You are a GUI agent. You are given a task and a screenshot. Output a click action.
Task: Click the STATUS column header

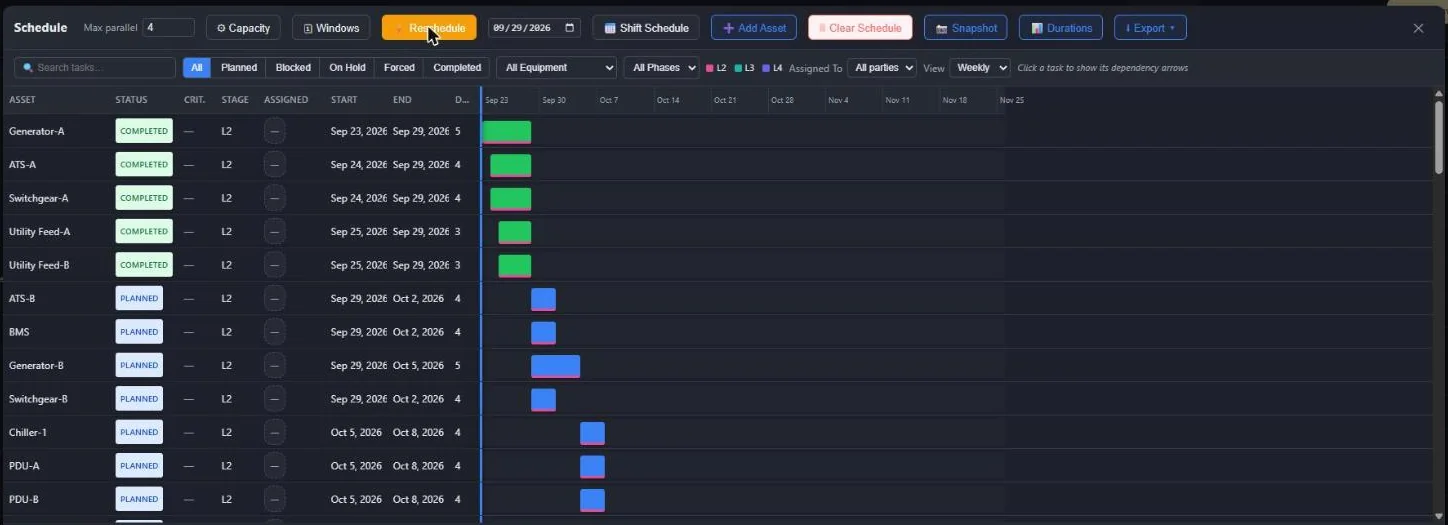(131, 100)
